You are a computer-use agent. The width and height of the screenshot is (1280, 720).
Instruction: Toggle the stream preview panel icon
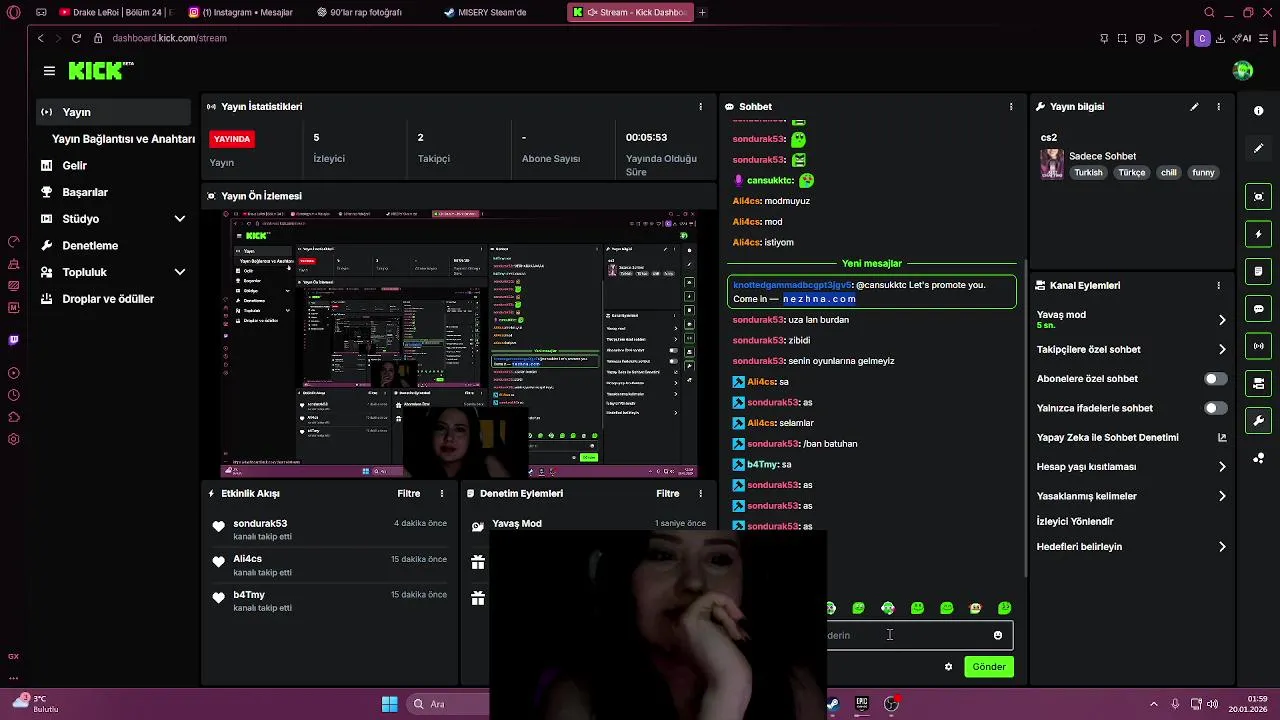pos(1258,197)
